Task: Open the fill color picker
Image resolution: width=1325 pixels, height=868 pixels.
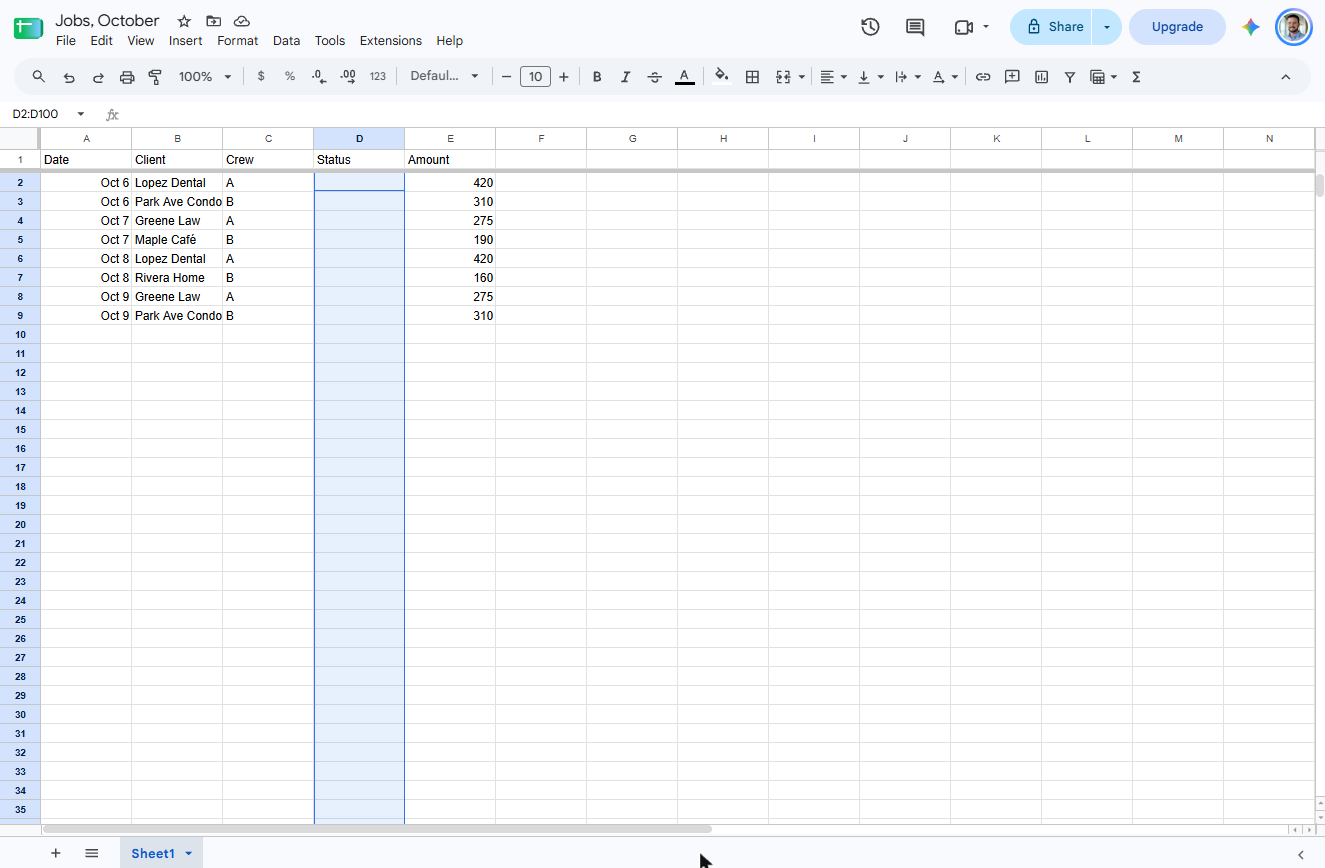Action: coord(722,77)
